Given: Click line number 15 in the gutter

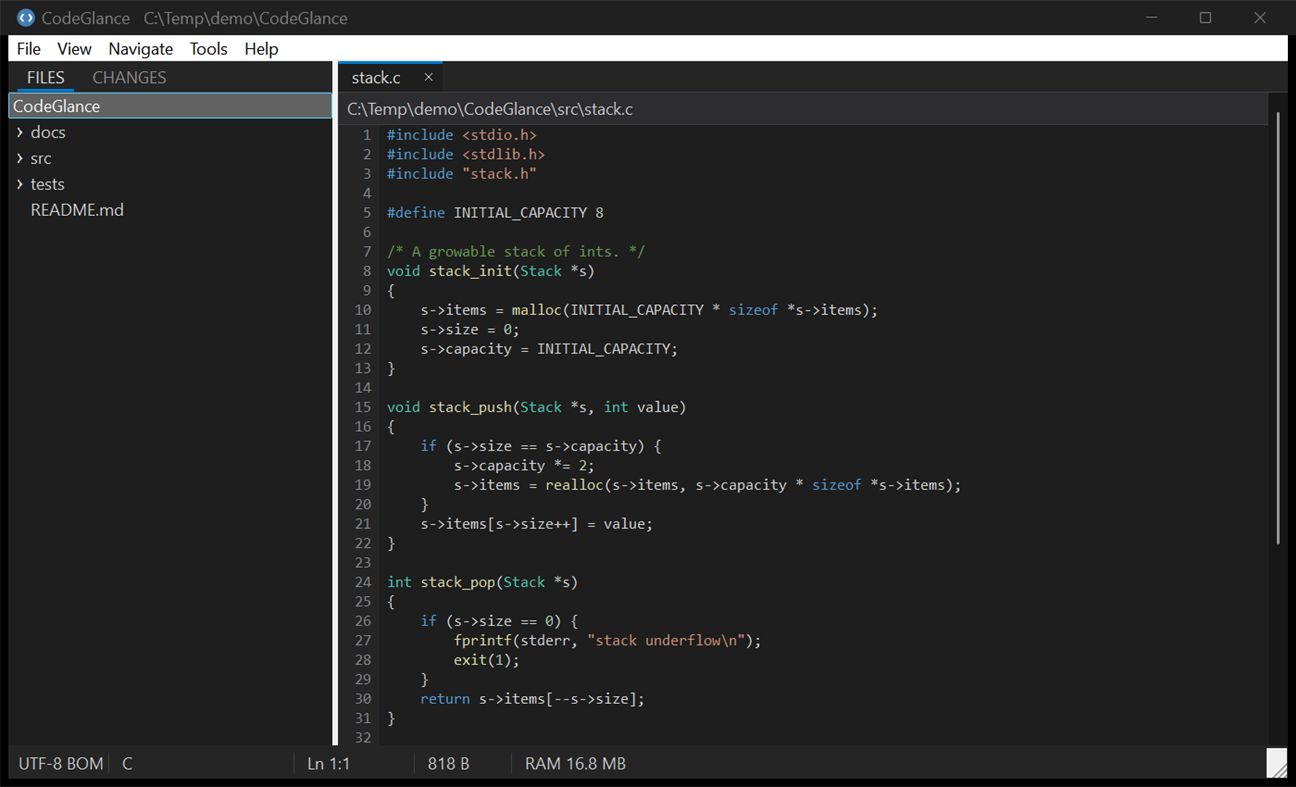Looking at the screenshot, I should 362,407.
